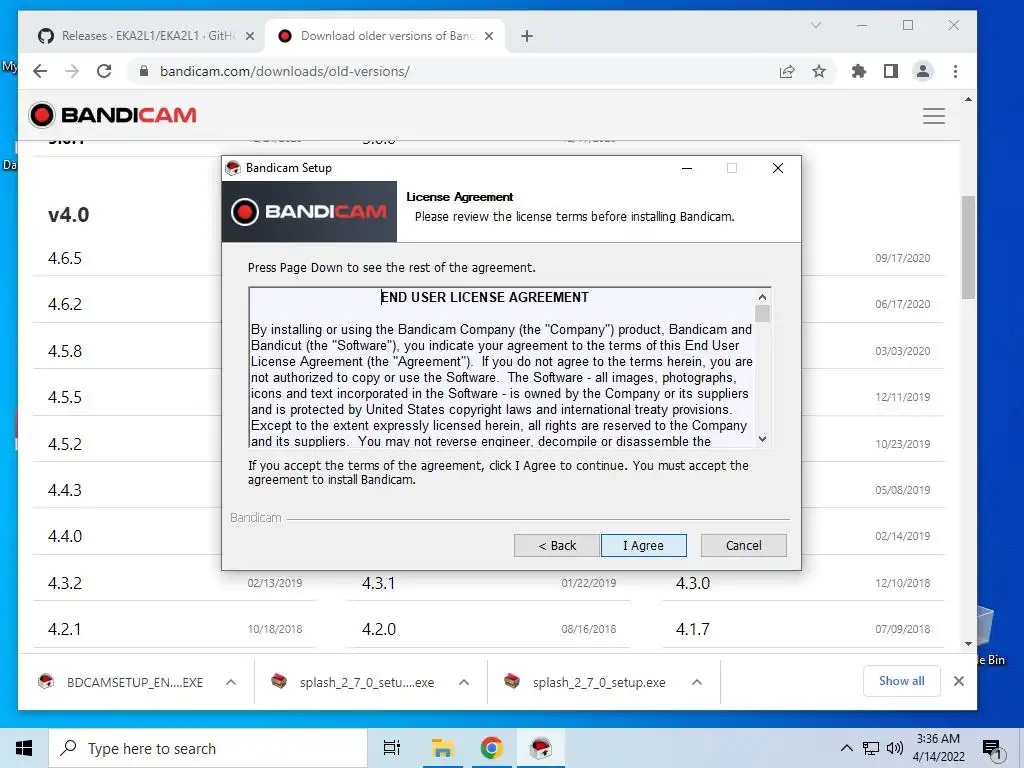1024x768 pixels.
Task: View site info via padlock icon
Action: (144, 71)
